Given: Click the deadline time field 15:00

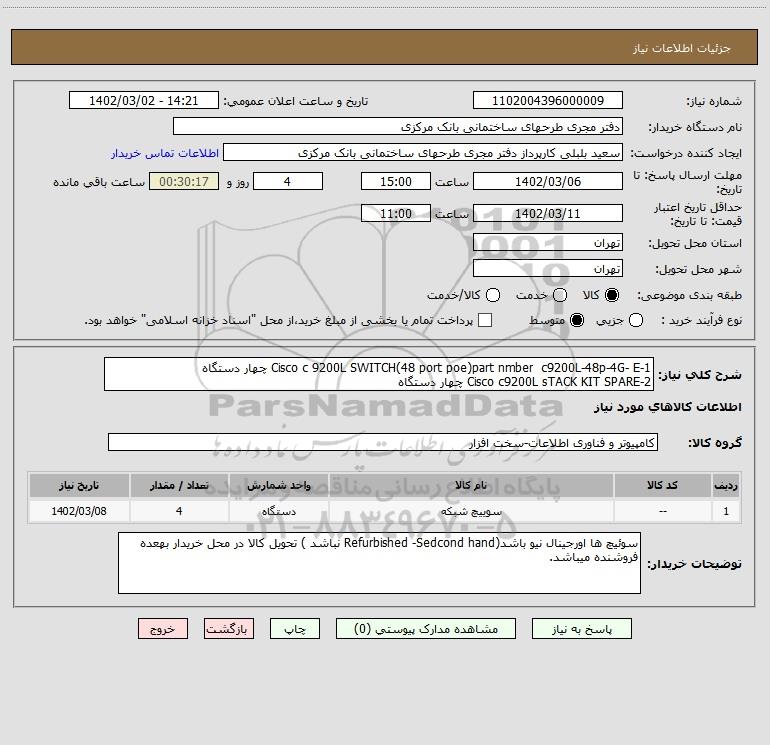Looking at the screenshot, I should pos(396,181).
